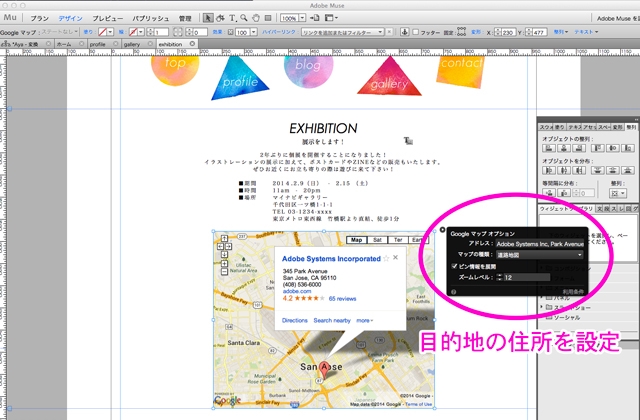
Task: Select the Selection arrow tool
Action: (208, 18)
